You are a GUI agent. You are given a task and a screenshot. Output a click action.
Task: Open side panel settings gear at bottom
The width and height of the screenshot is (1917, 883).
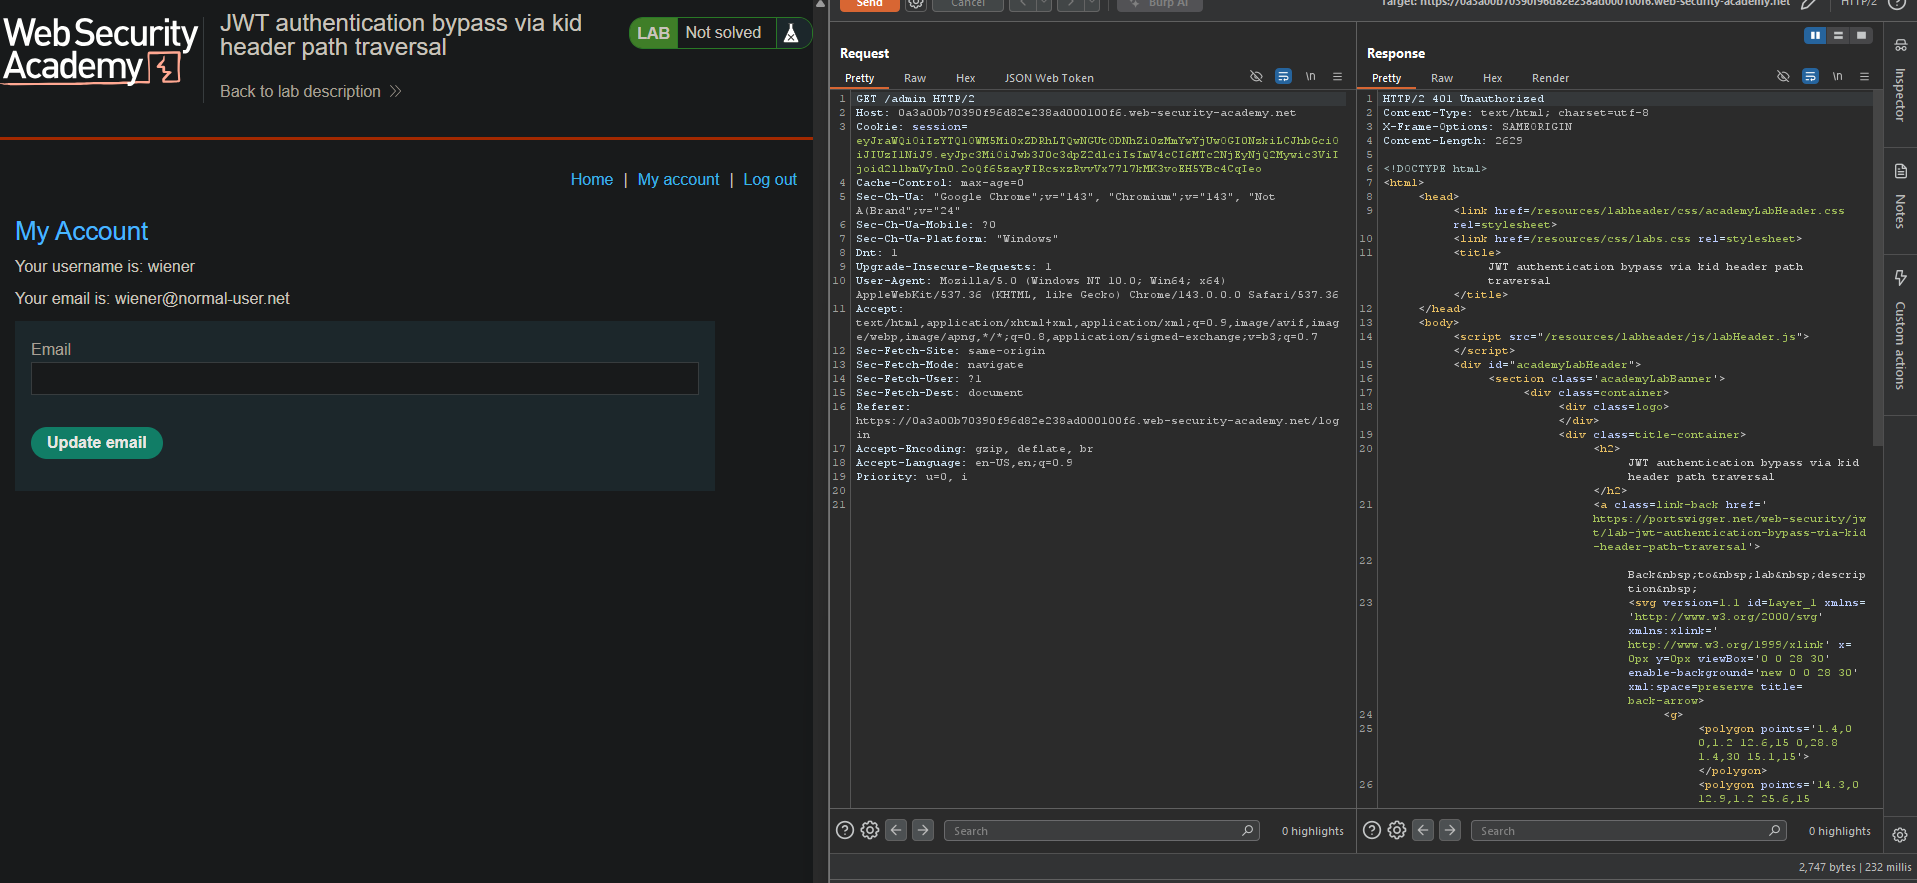pyautogui.click(x=1900, y=835)
